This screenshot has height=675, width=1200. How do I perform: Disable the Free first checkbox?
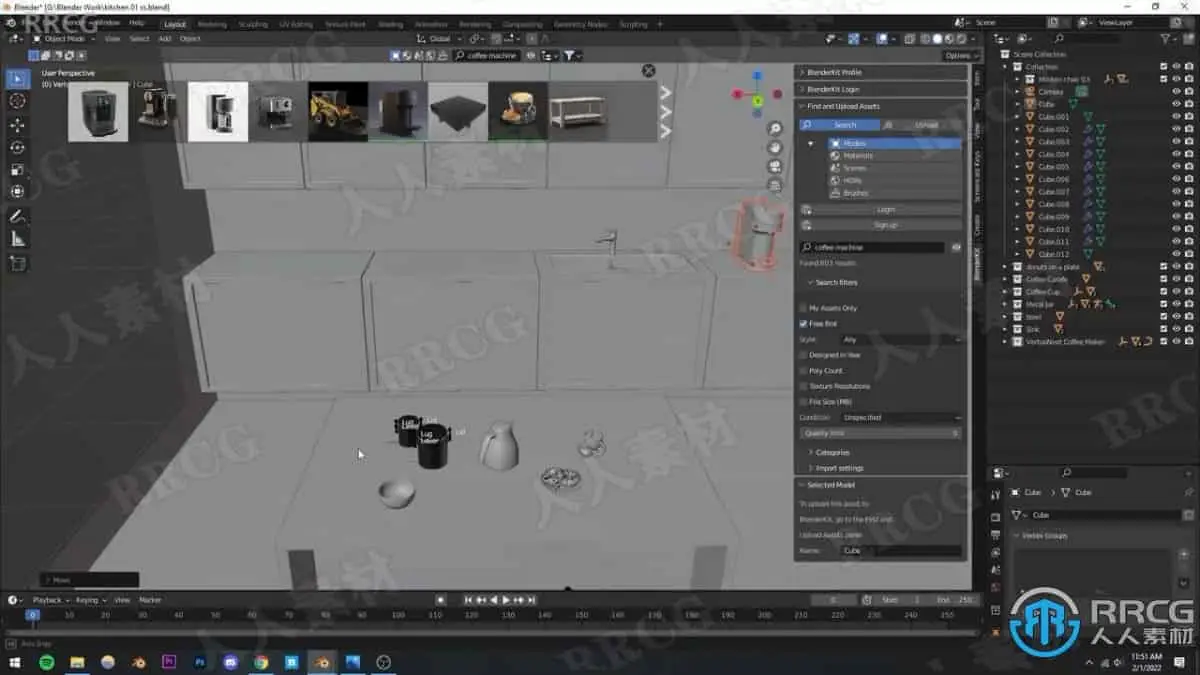pyautogui.click(x=803, y=323)
